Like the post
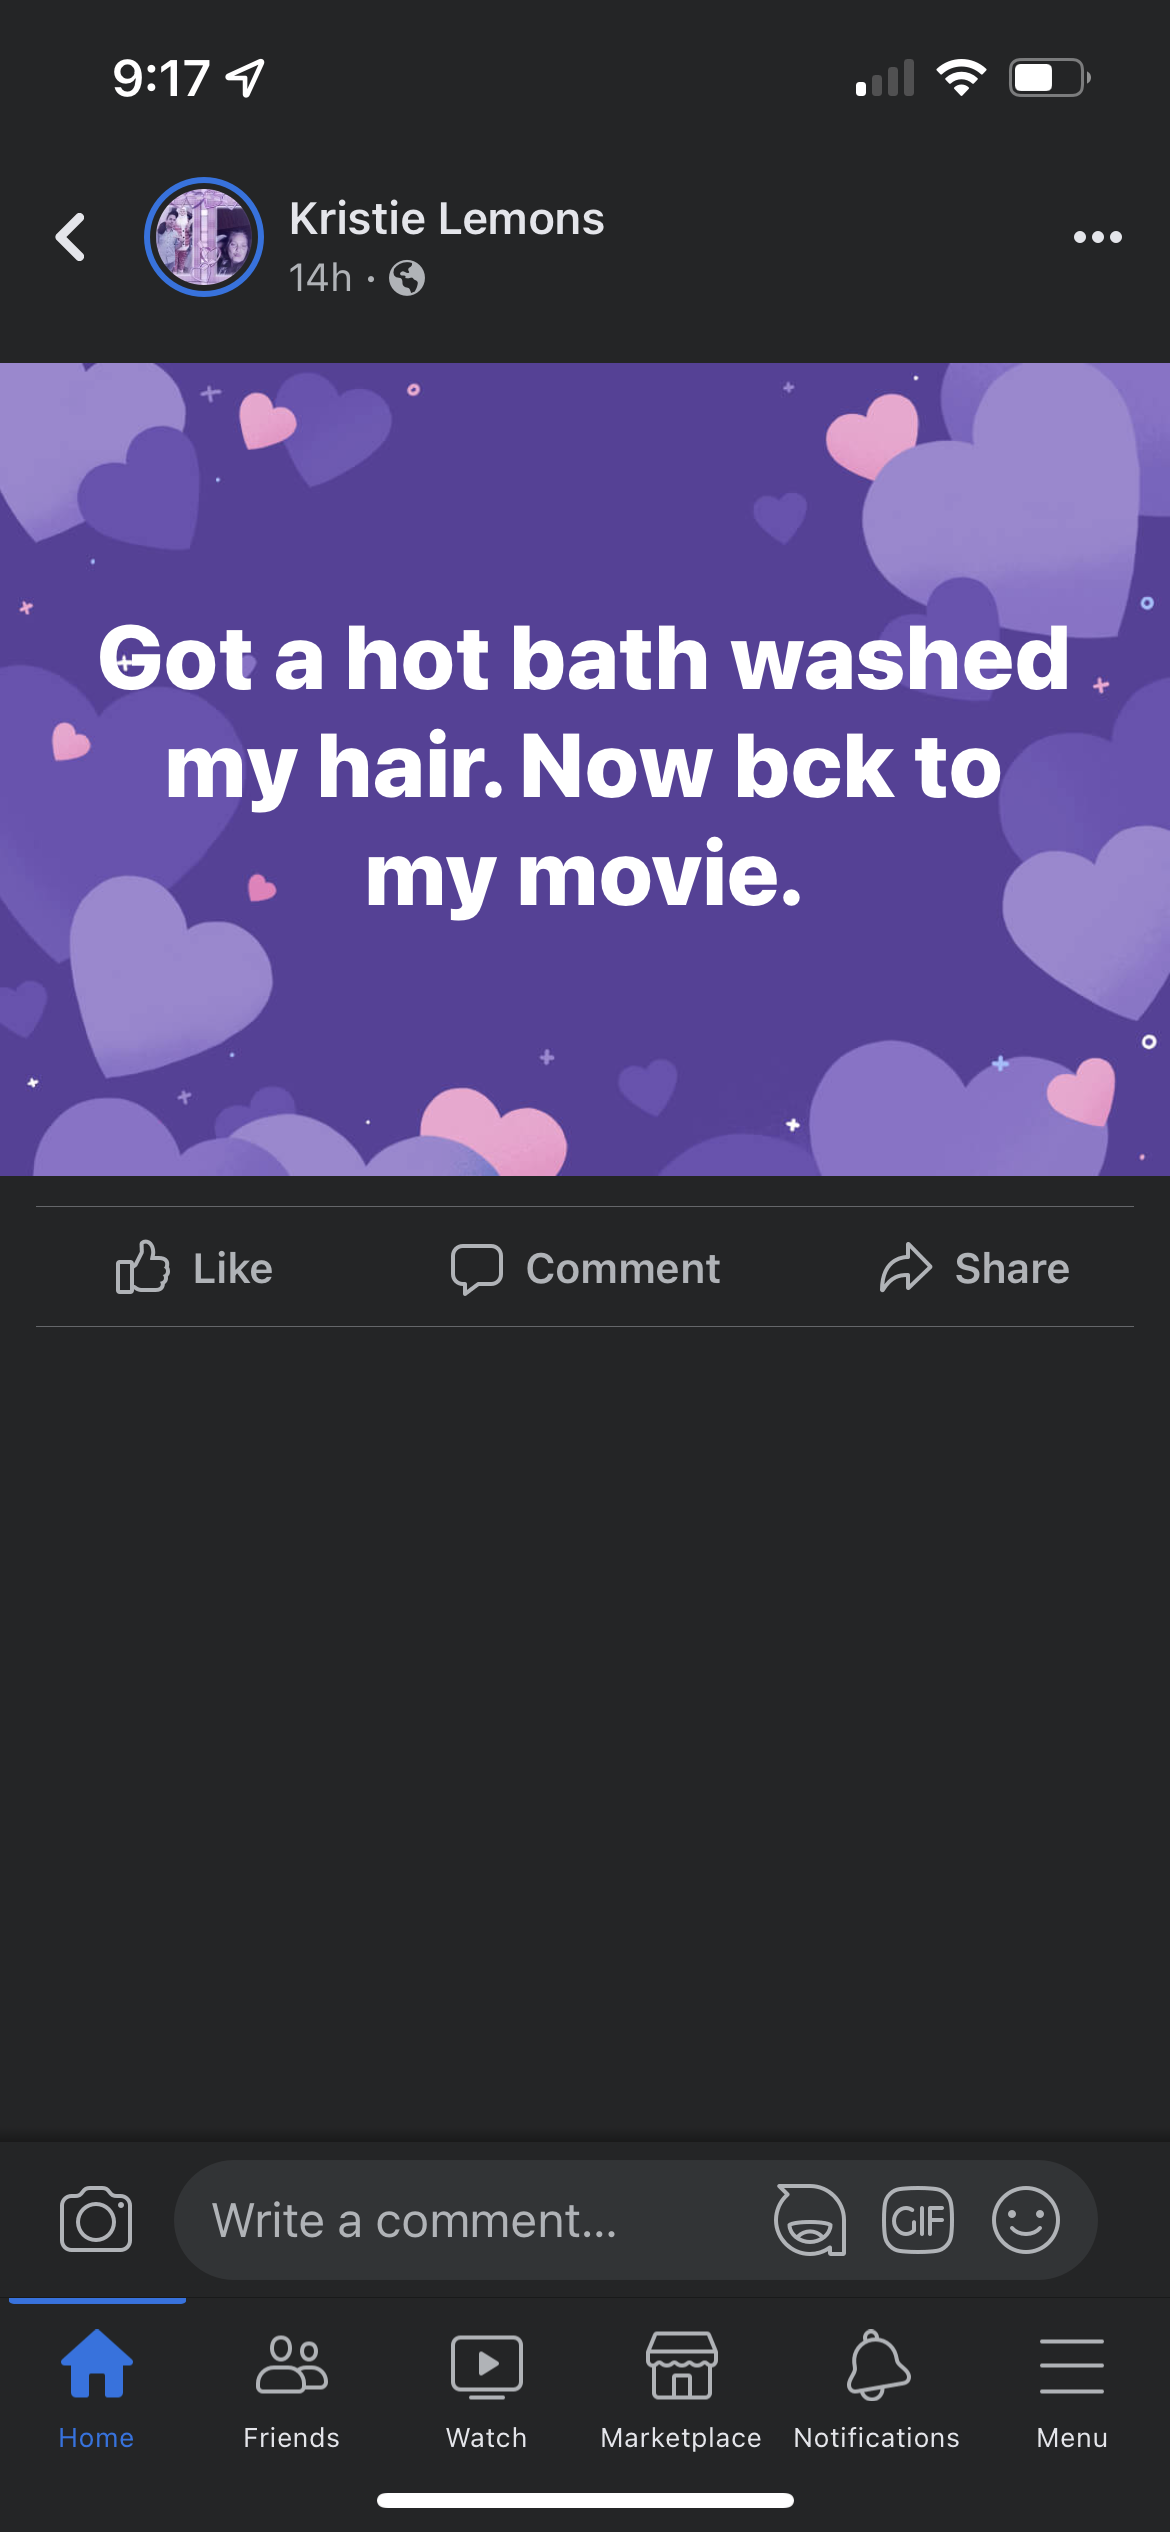Viewport: 1170px width, 2532px height. point(194,1267)
